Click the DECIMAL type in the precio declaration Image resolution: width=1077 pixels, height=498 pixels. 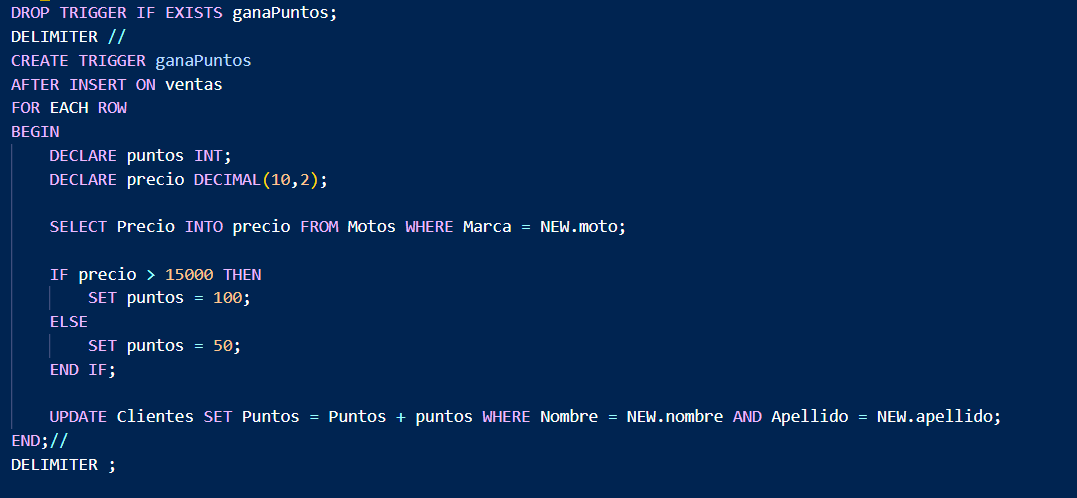coord(227,180)
